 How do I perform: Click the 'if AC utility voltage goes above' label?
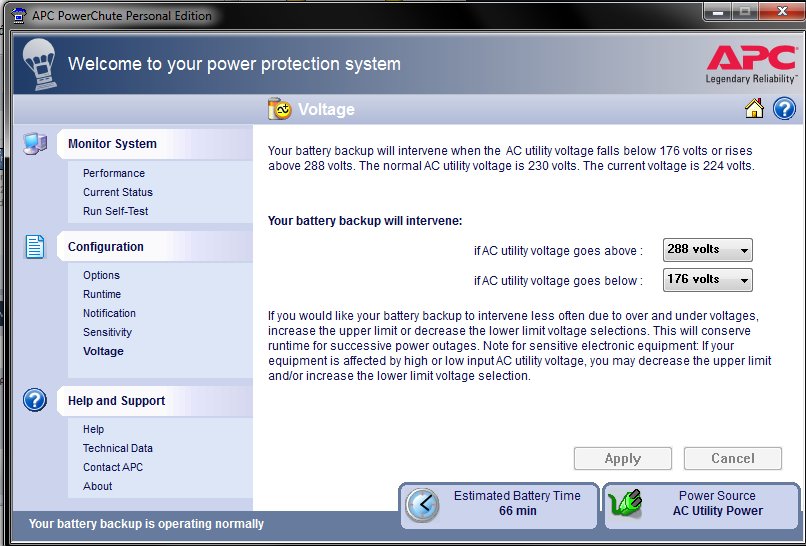[x=558, y=251]
